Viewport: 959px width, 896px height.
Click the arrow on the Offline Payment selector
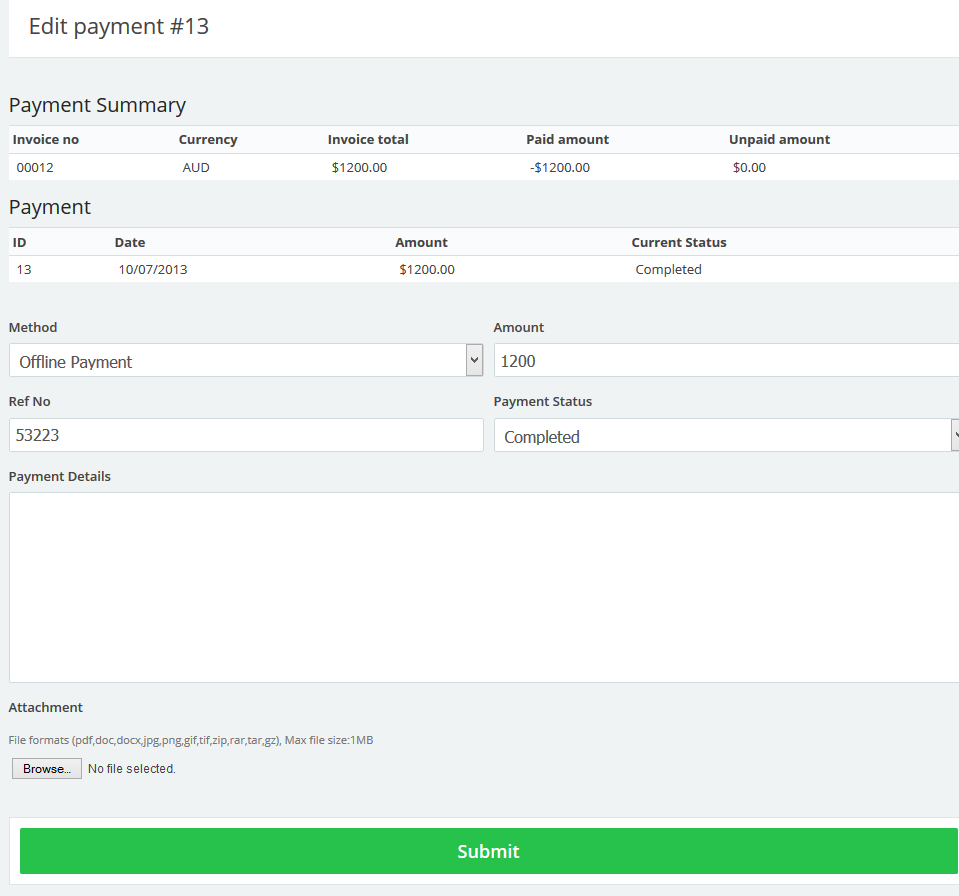pyautogui.click(x=474, y=361)
